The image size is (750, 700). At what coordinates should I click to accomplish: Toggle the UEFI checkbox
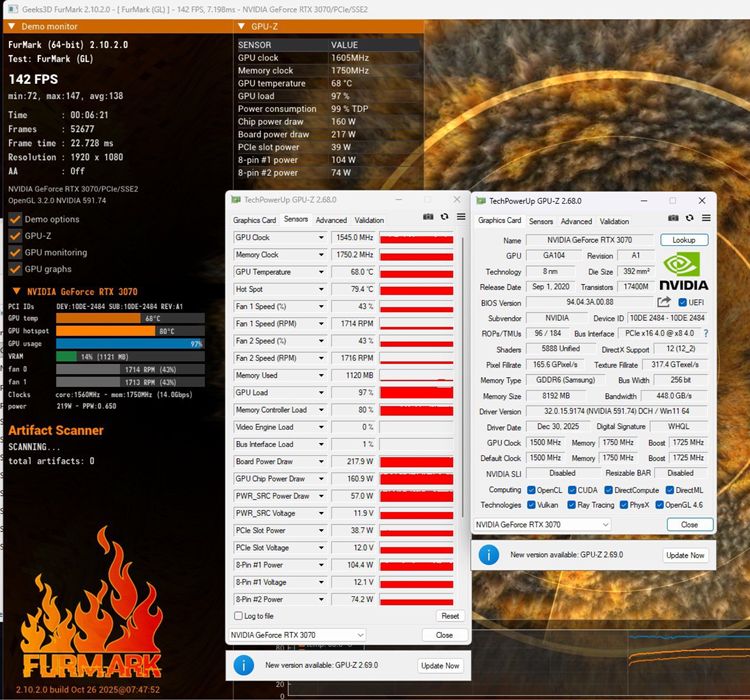click(683, 302)
